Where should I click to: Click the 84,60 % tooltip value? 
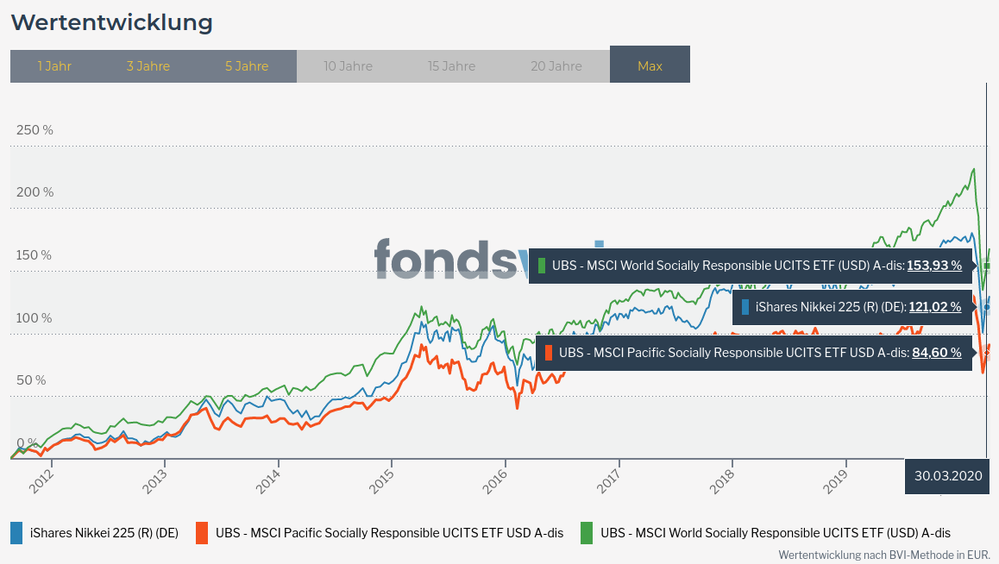click(936, 352)
